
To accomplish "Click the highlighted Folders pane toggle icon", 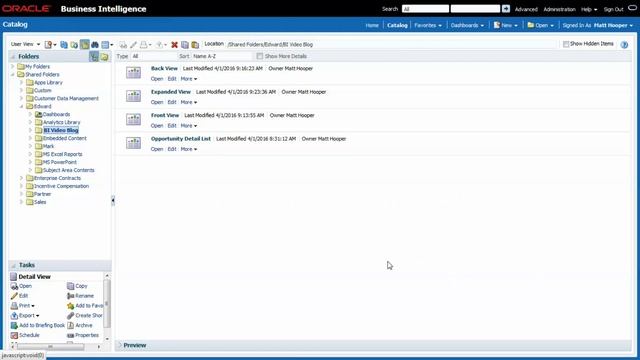I will 84,44.
